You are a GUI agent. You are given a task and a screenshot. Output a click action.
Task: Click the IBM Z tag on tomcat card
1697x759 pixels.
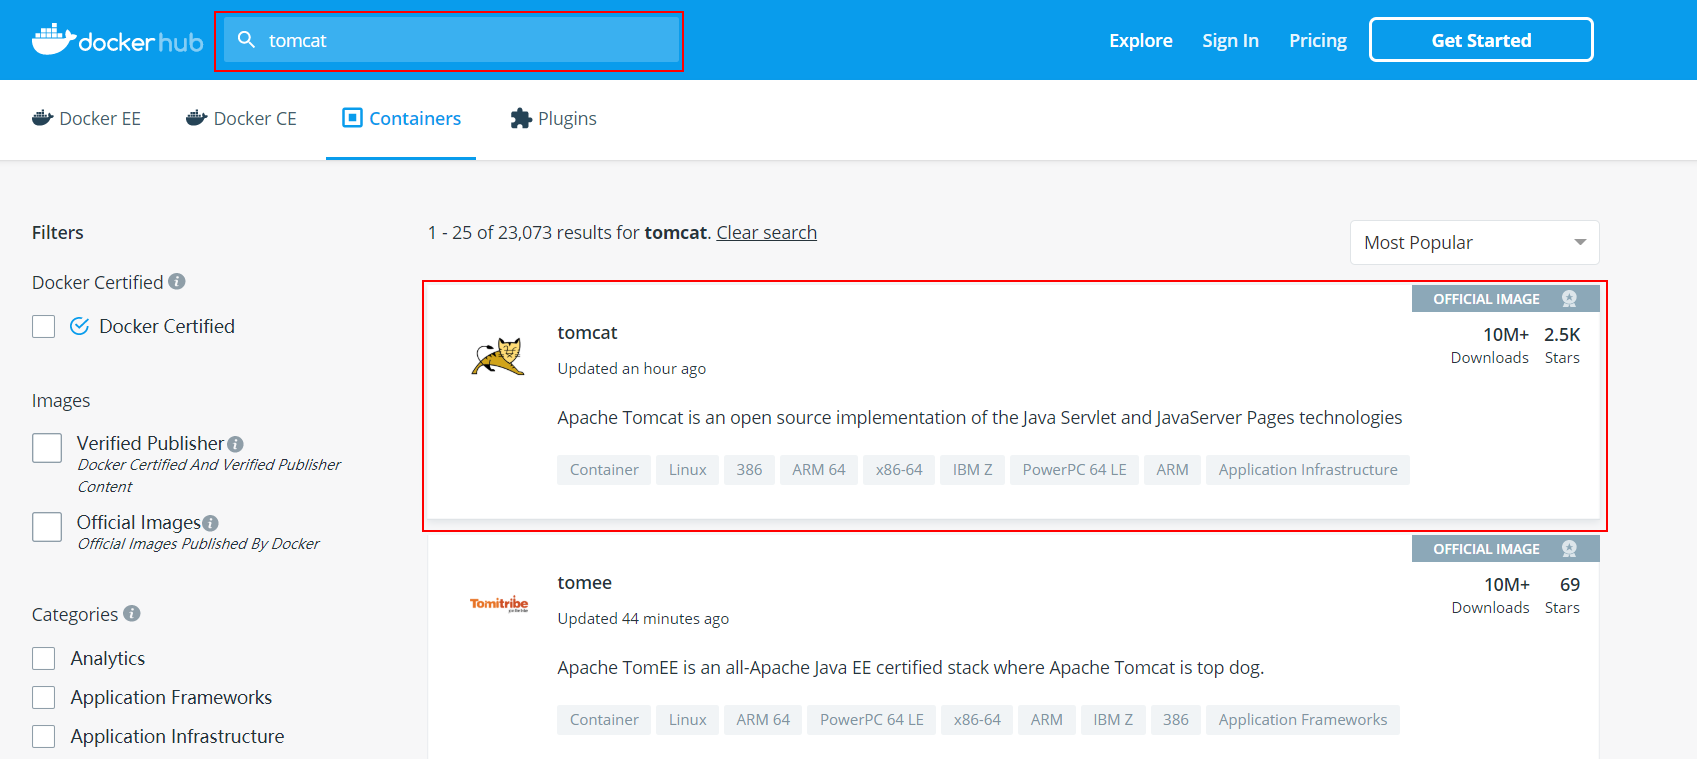click(972, 470)
